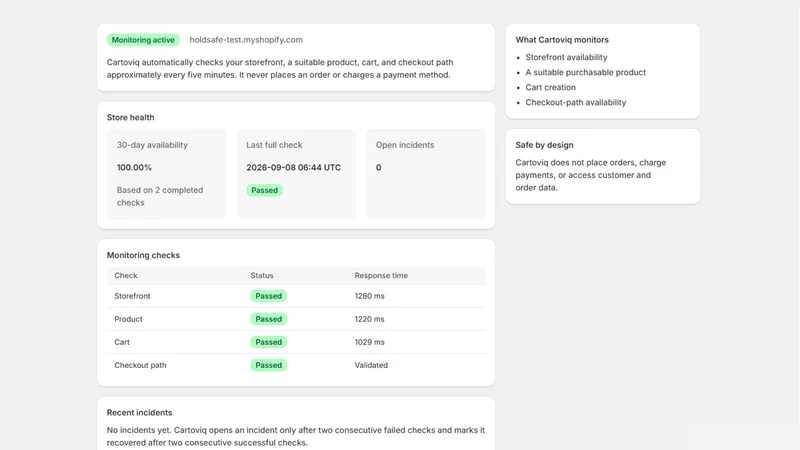Click the Check column header
This screenshot has height=450, width=800.
click(126, 276)
